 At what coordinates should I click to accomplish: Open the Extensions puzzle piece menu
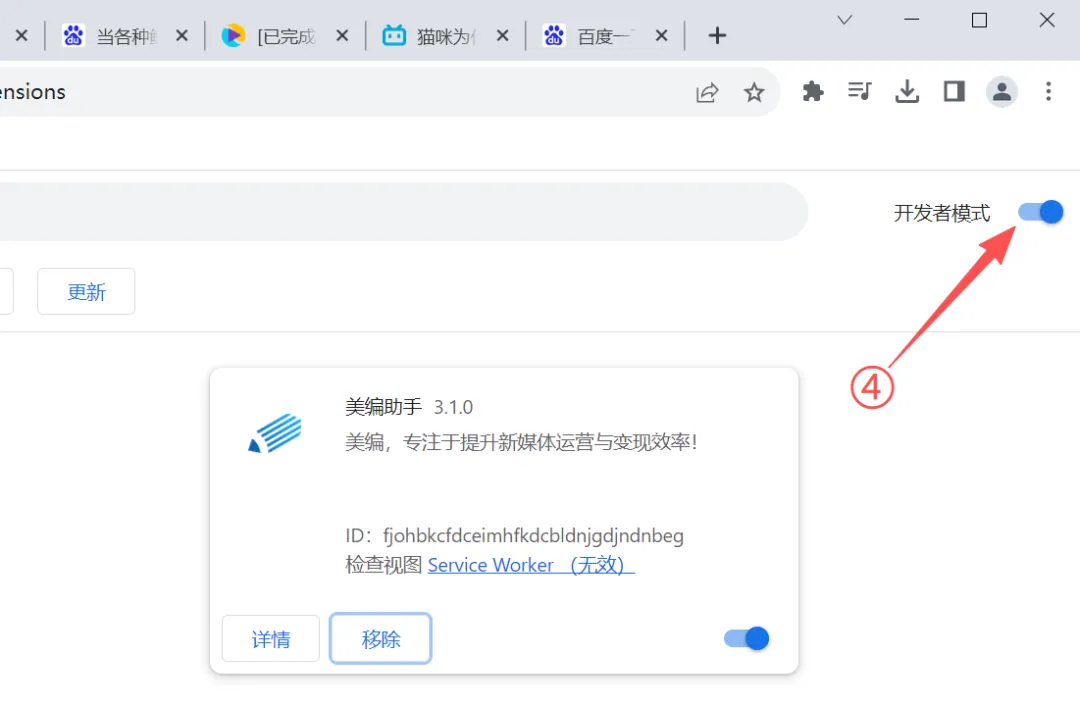813,92
